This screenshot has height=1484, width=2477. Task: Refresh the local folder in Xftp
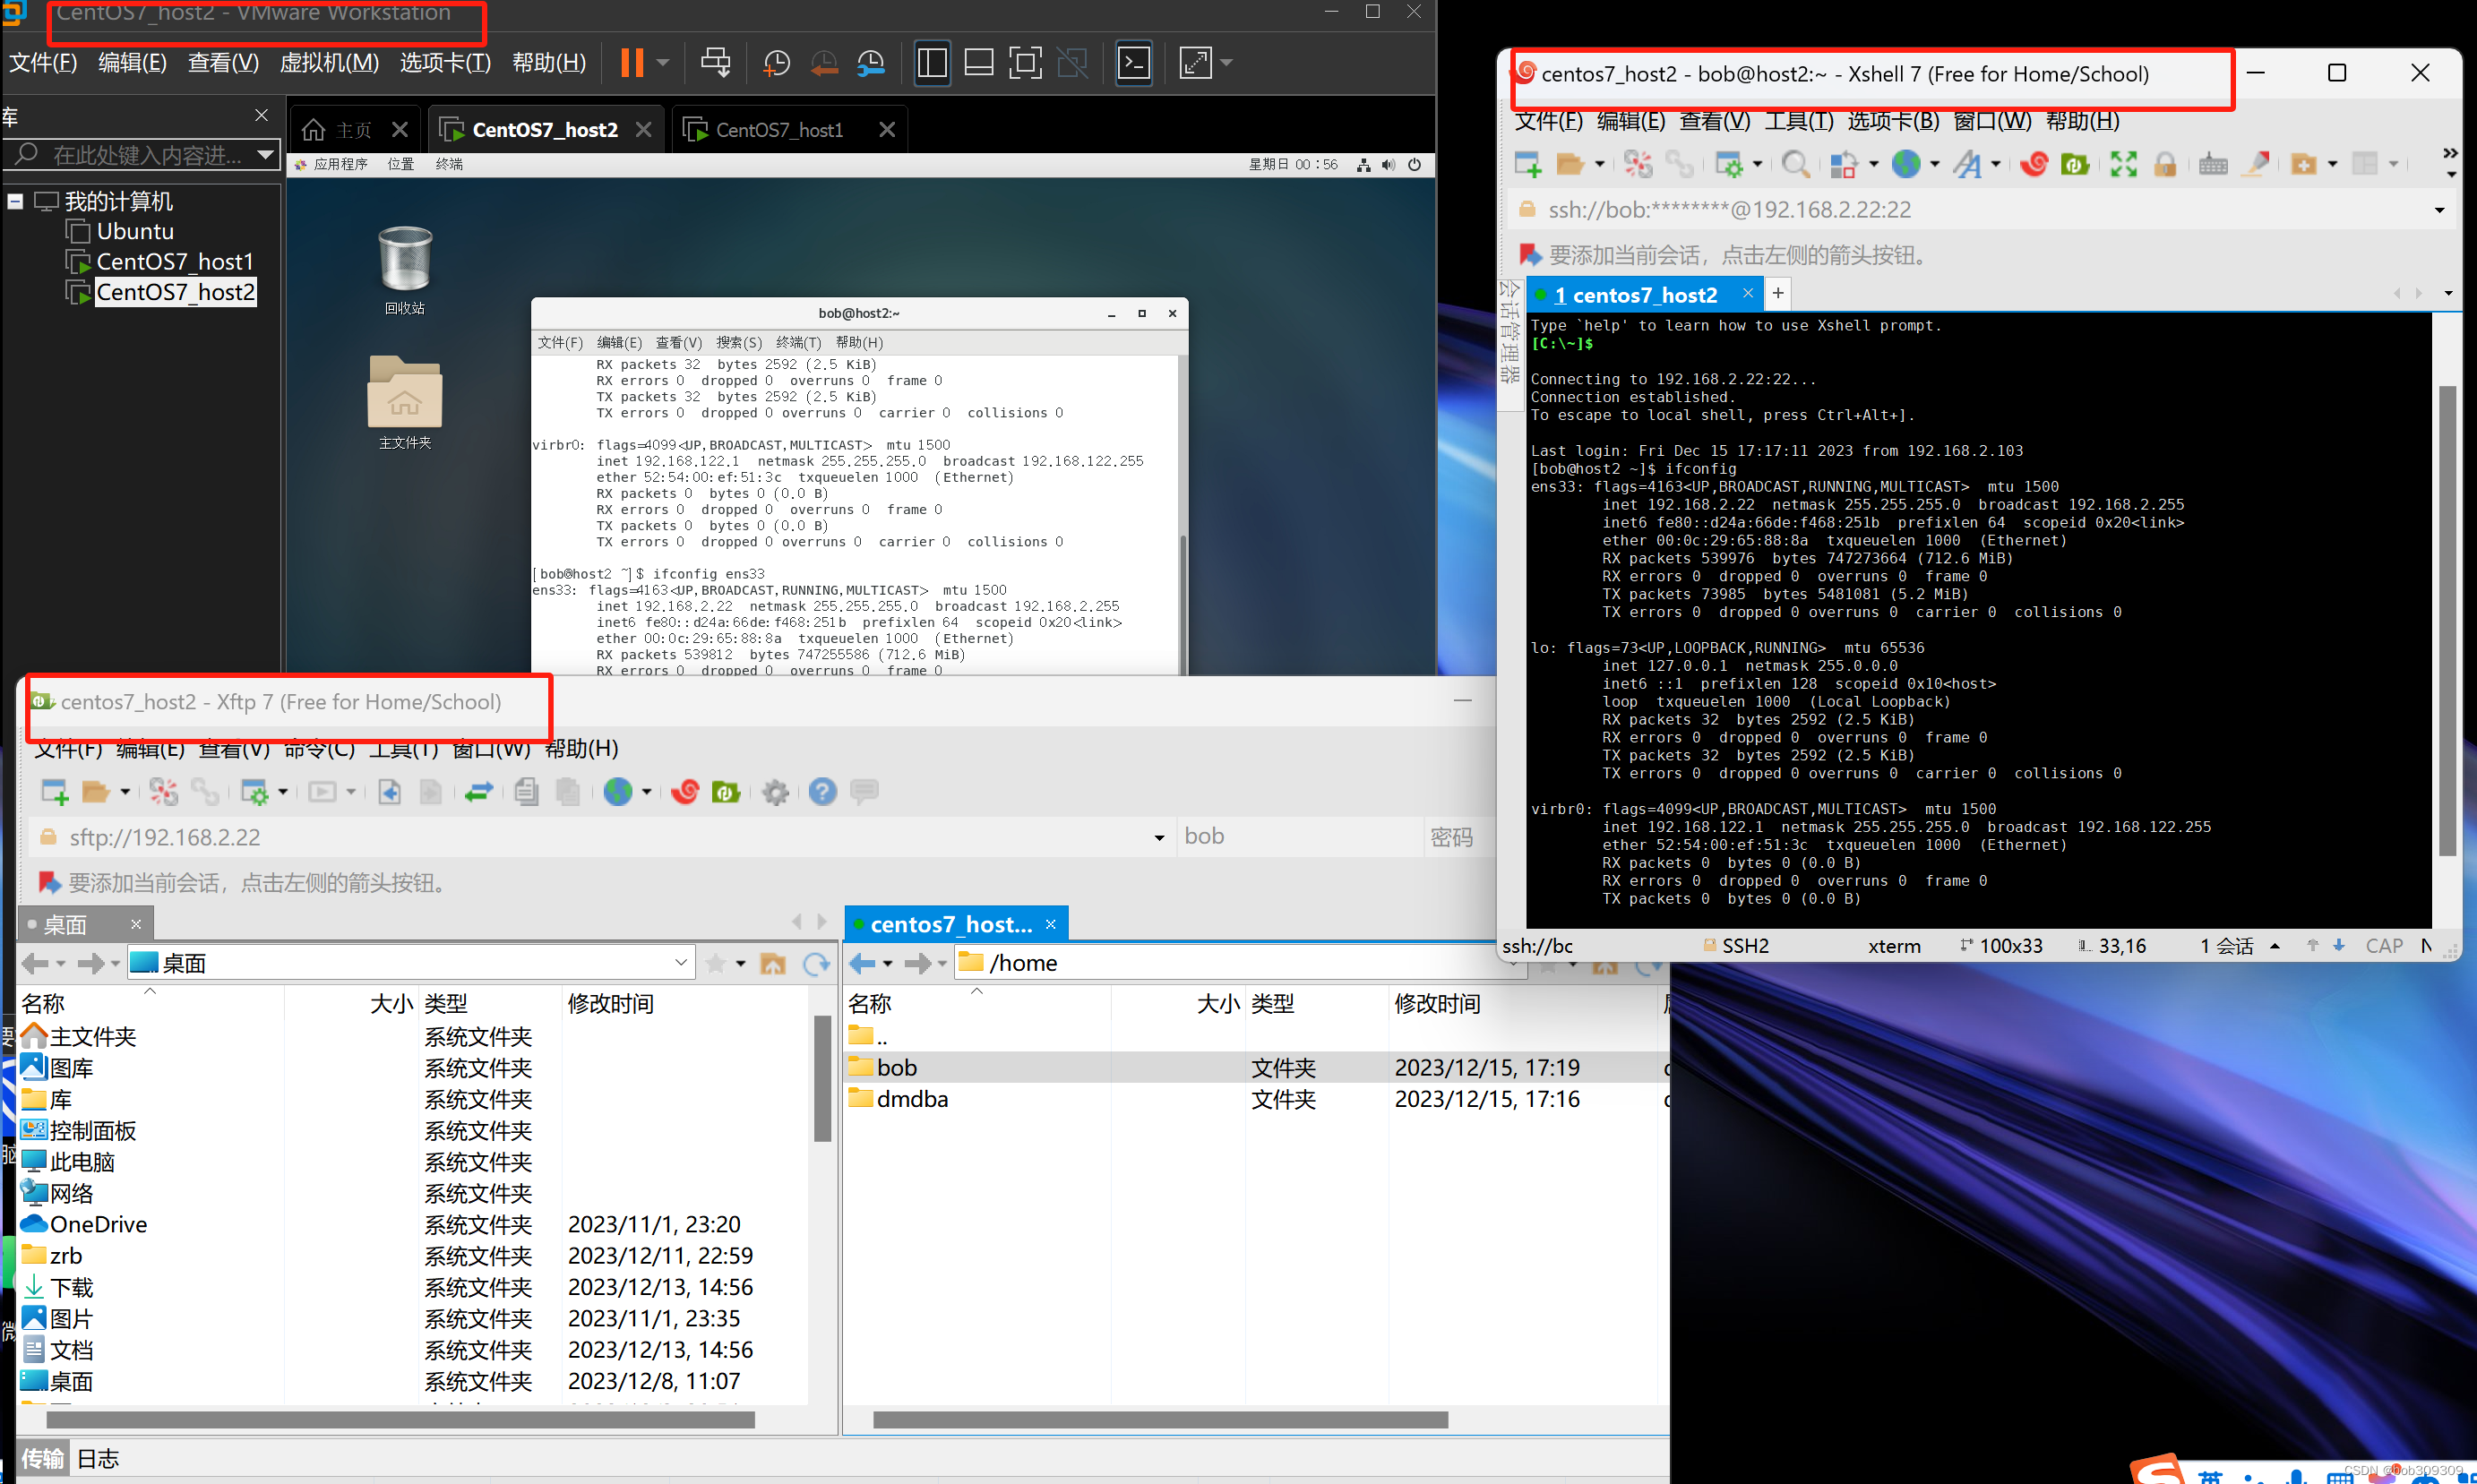click(817, 963)
